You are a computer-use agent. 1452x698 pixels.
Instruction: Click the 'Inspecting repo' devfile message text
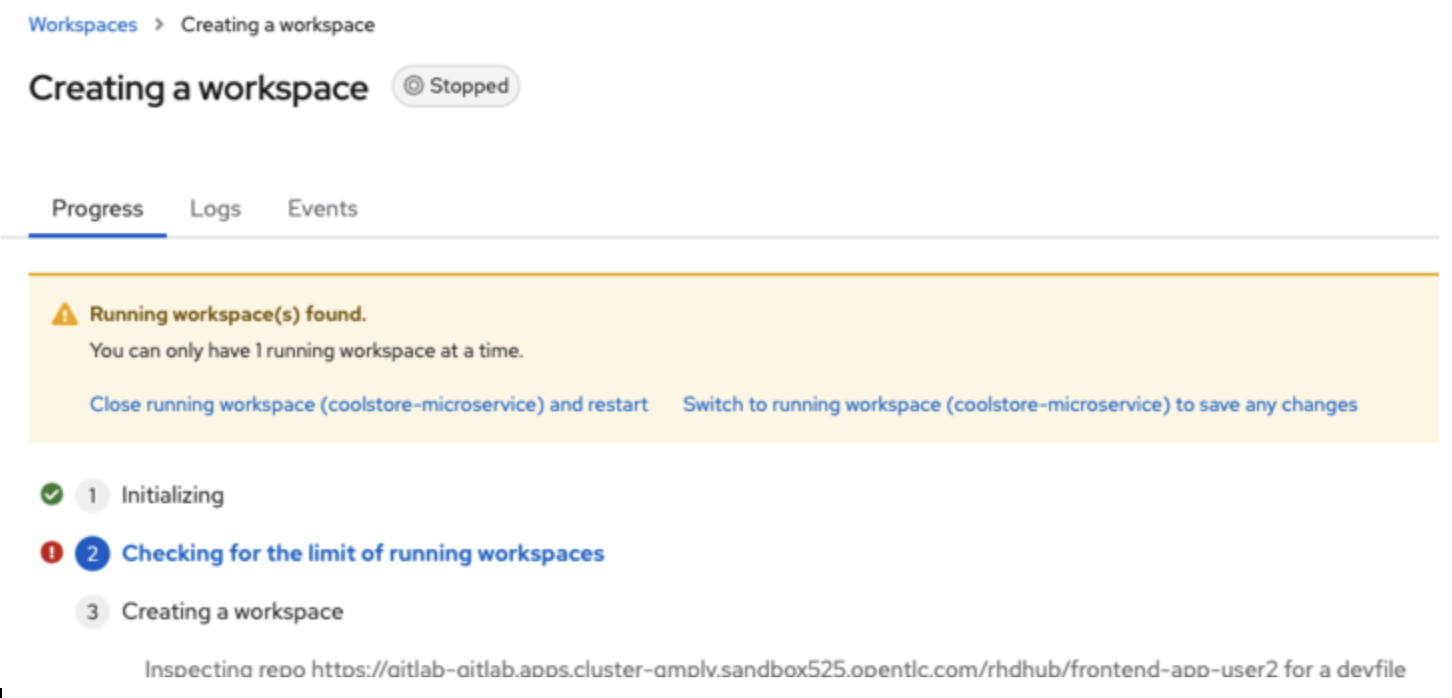coord(775,669)
